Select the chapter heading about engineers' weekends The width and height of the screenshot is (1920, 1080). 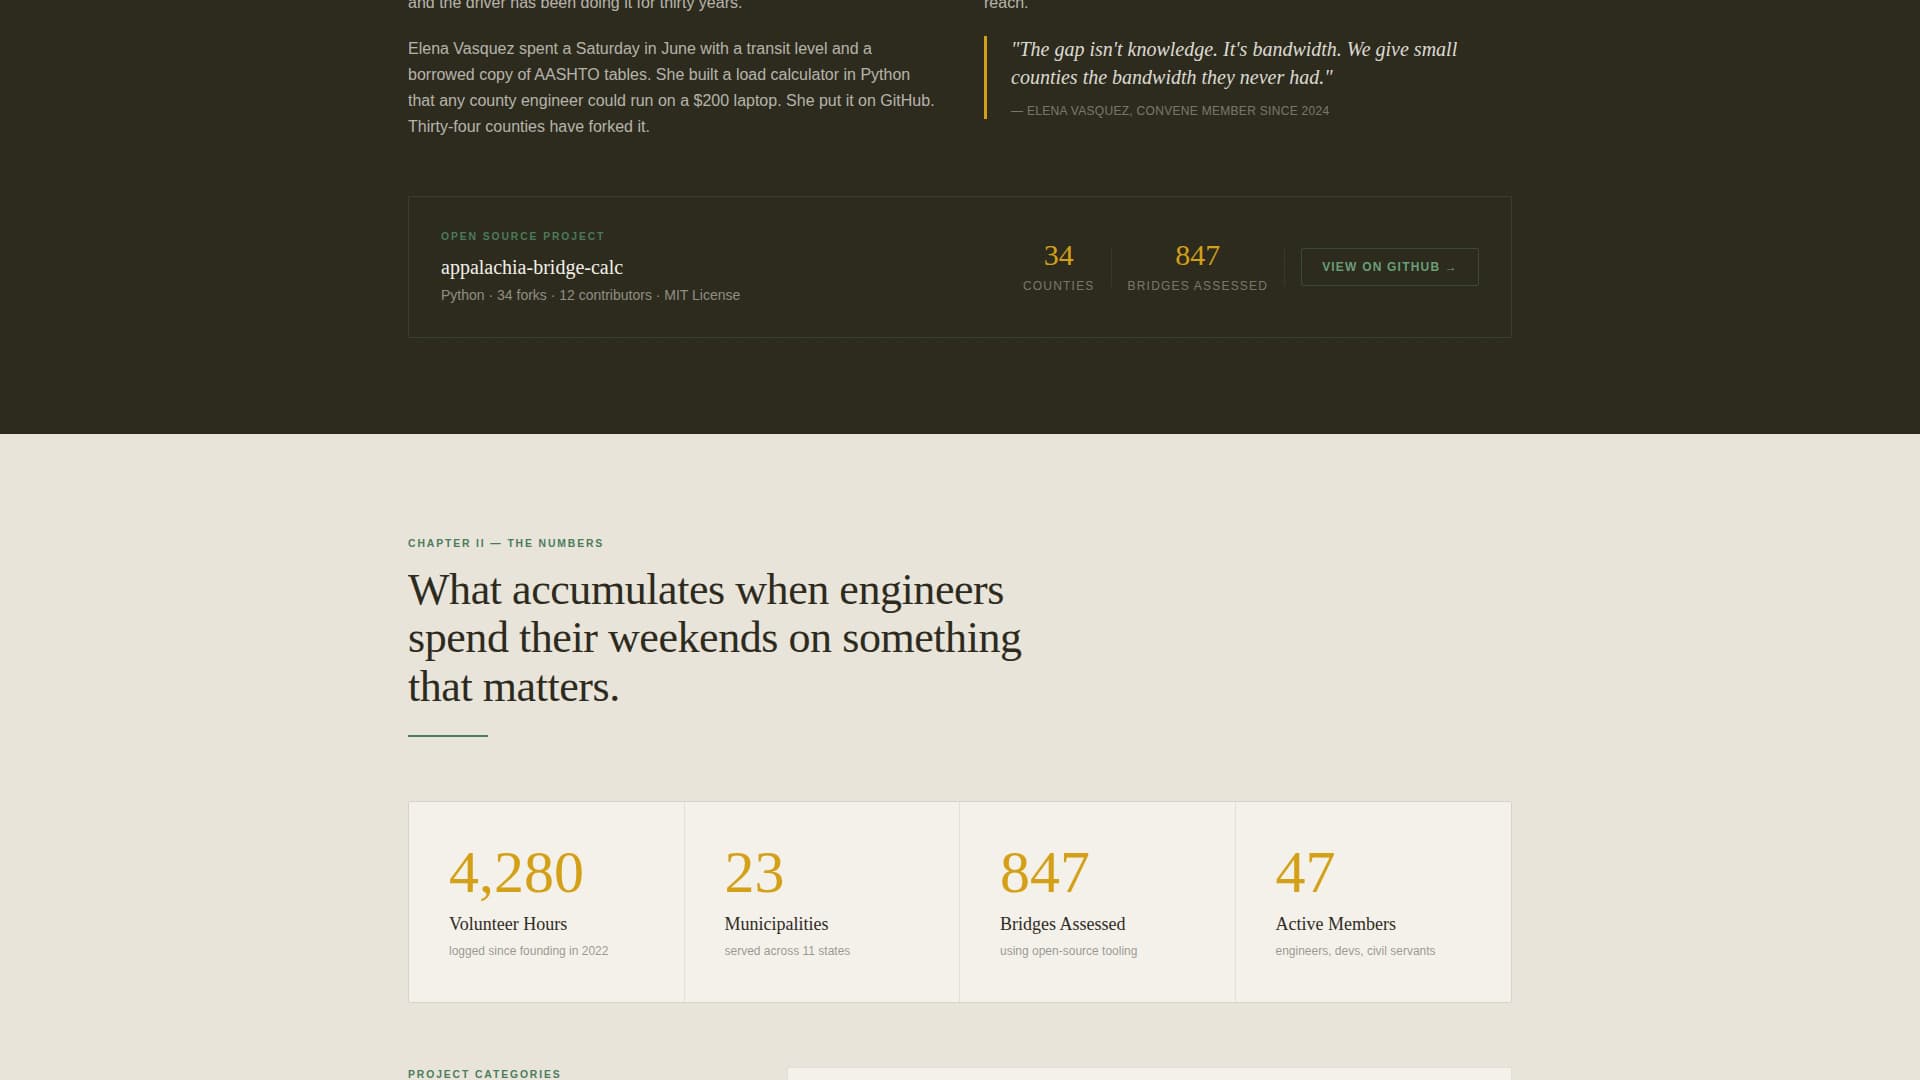pos(714,637)
